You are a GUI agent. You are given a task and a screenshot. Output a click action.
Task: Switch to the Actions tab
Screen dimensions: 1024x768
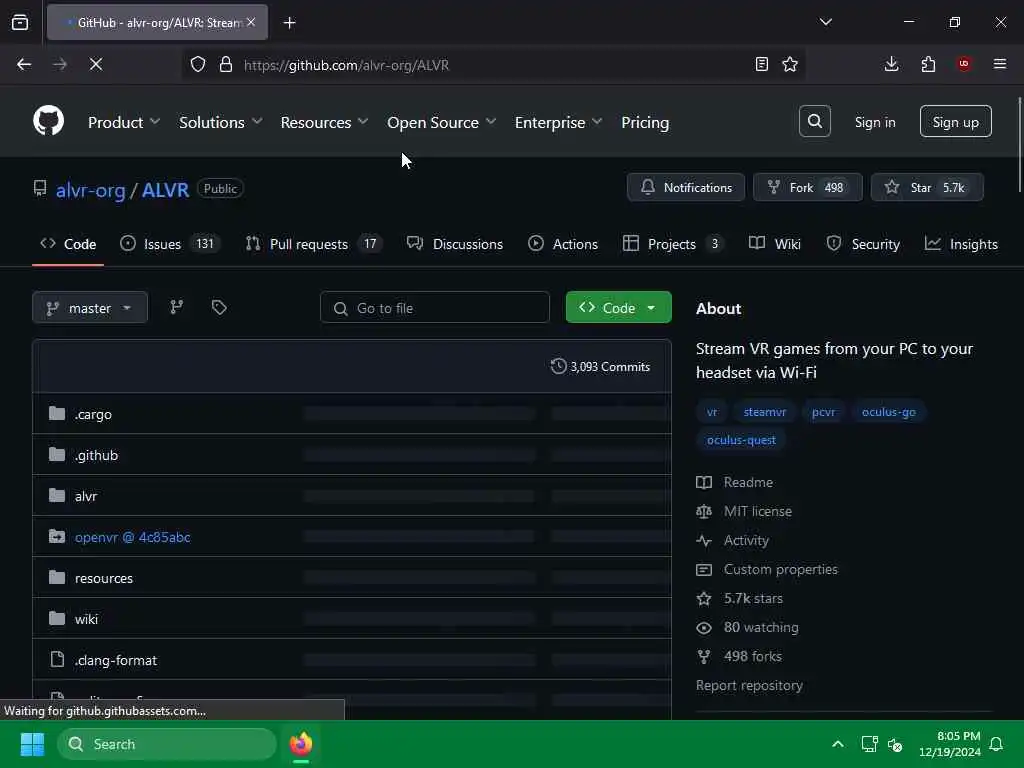[x=563, y=244]
